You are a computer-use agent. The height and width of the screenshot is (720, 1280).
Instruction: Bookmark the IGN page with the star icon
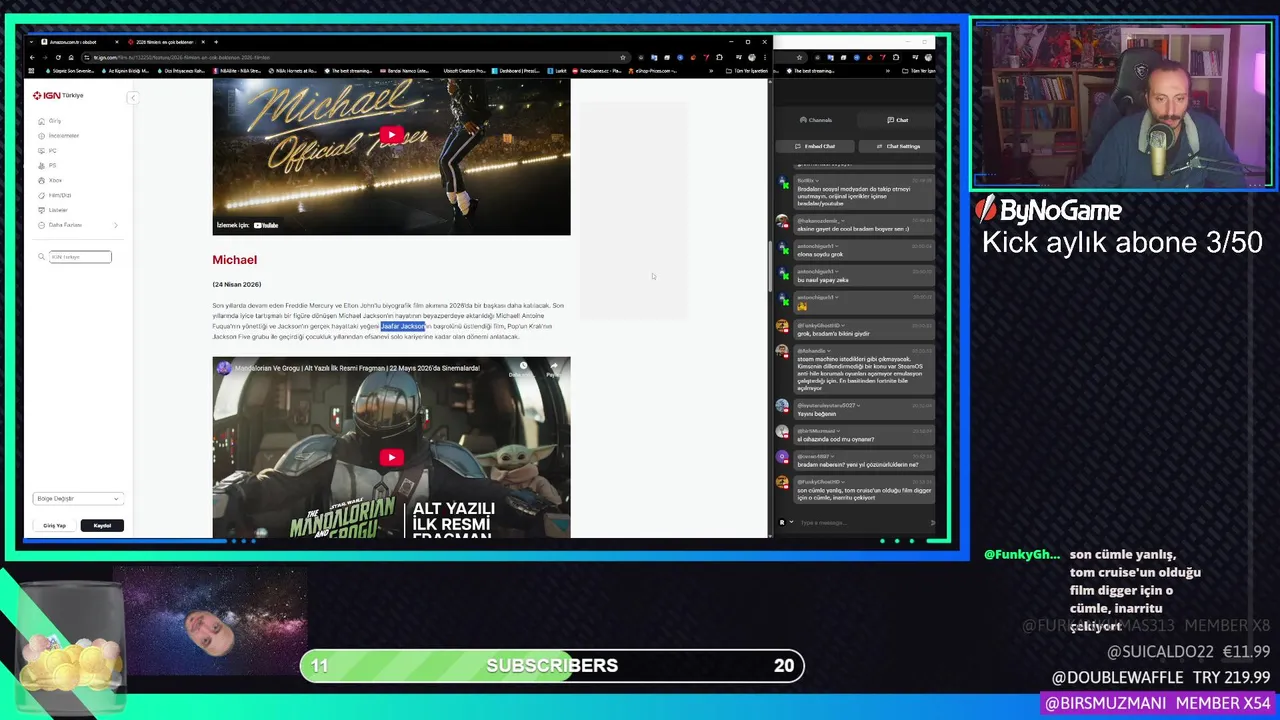[622, 57]
